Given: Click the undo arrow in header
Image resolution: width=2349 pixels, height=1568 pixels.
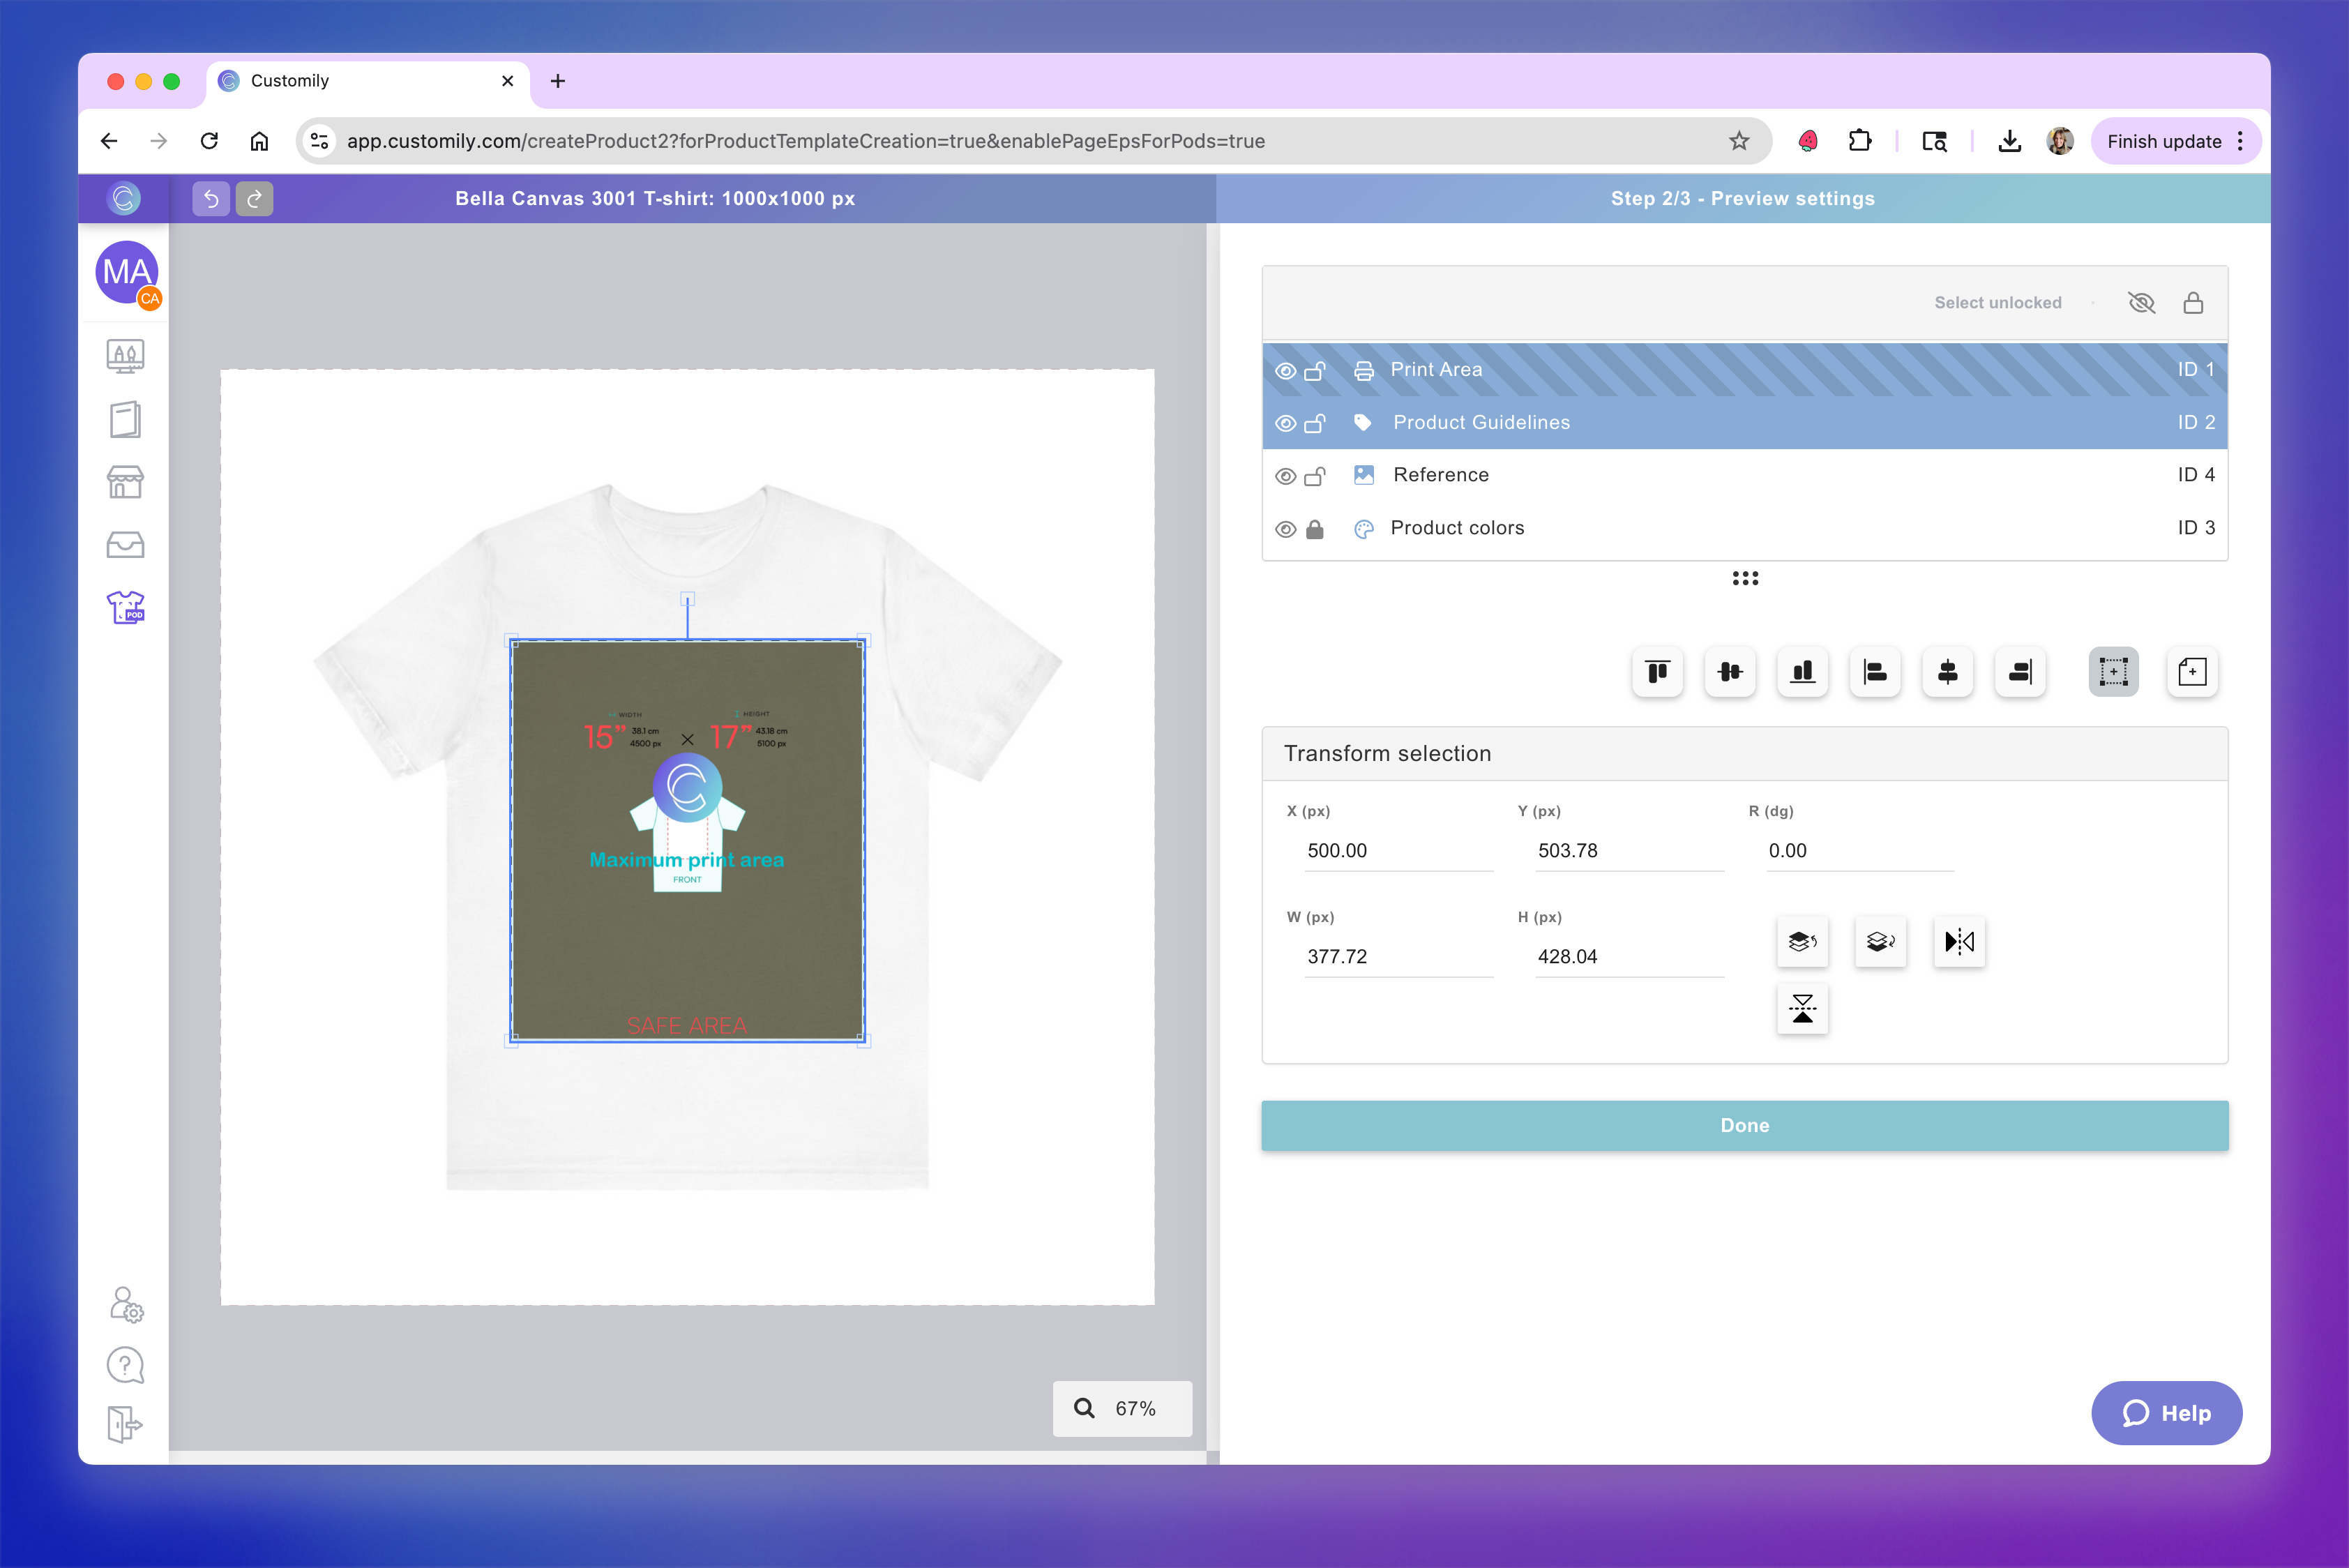Looking at the screenshot, I should (x=211, y=199).
